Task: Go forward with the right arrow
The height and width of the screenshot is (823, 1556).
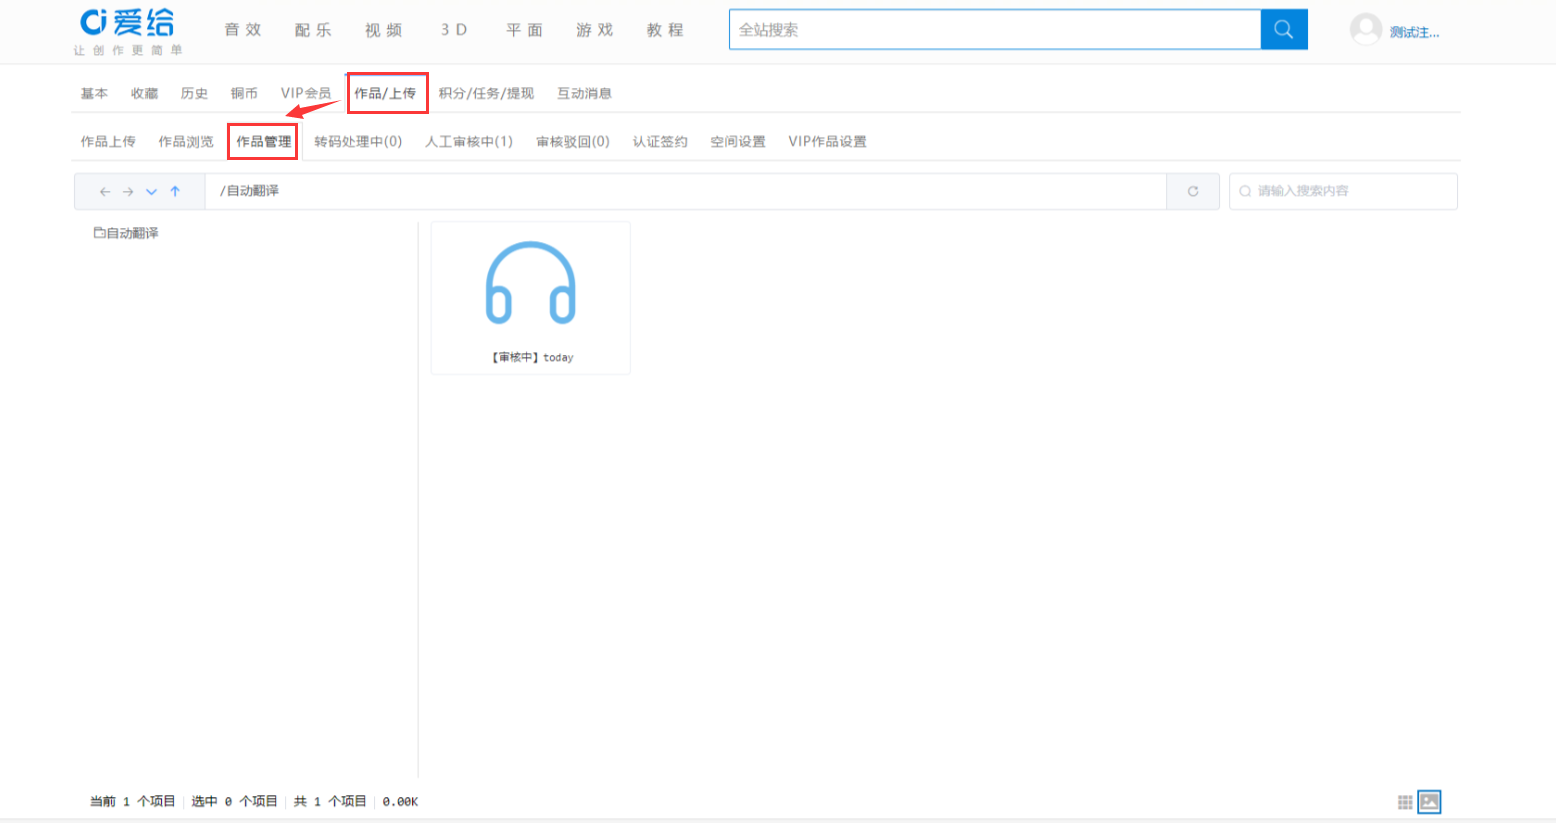Action: click(128, 191)
